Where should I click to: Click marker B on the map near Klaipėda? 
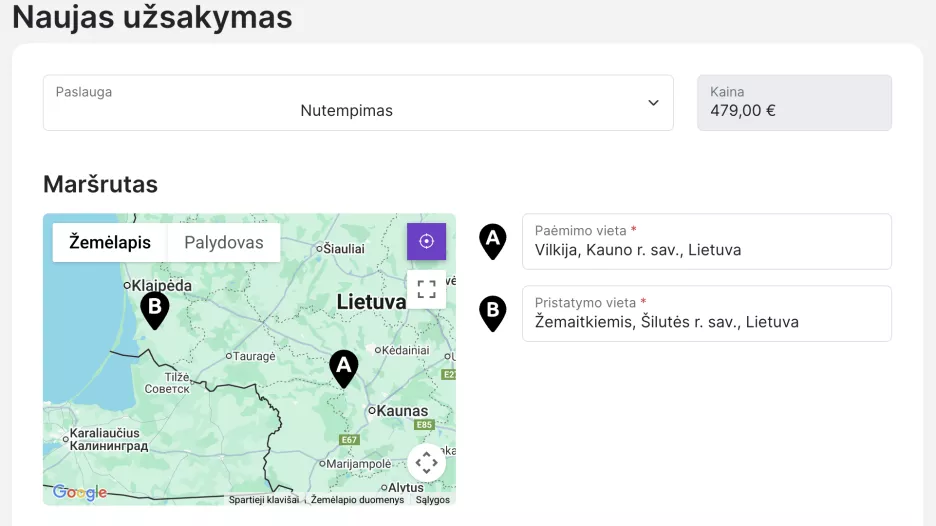pyautogui.click(x=154, y=309)
